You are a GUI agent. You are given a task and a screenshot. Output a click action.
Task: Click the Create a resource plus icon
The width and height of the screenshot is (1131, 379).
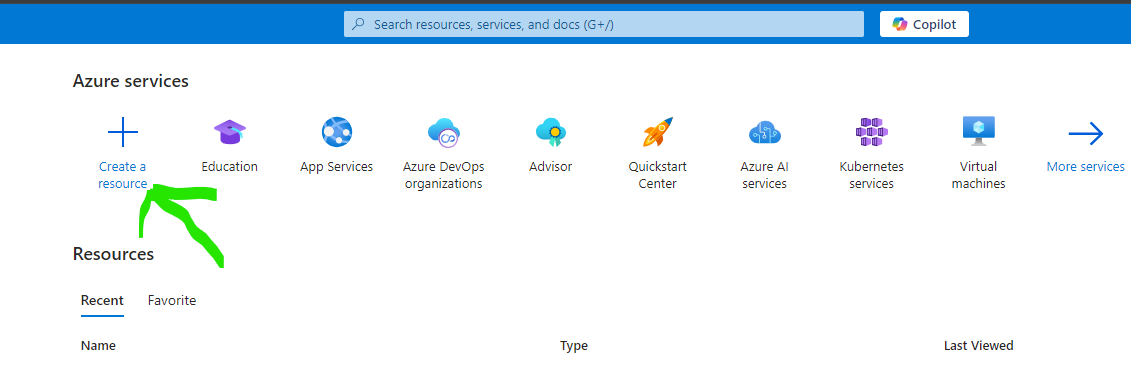click(x=123, y=132)
